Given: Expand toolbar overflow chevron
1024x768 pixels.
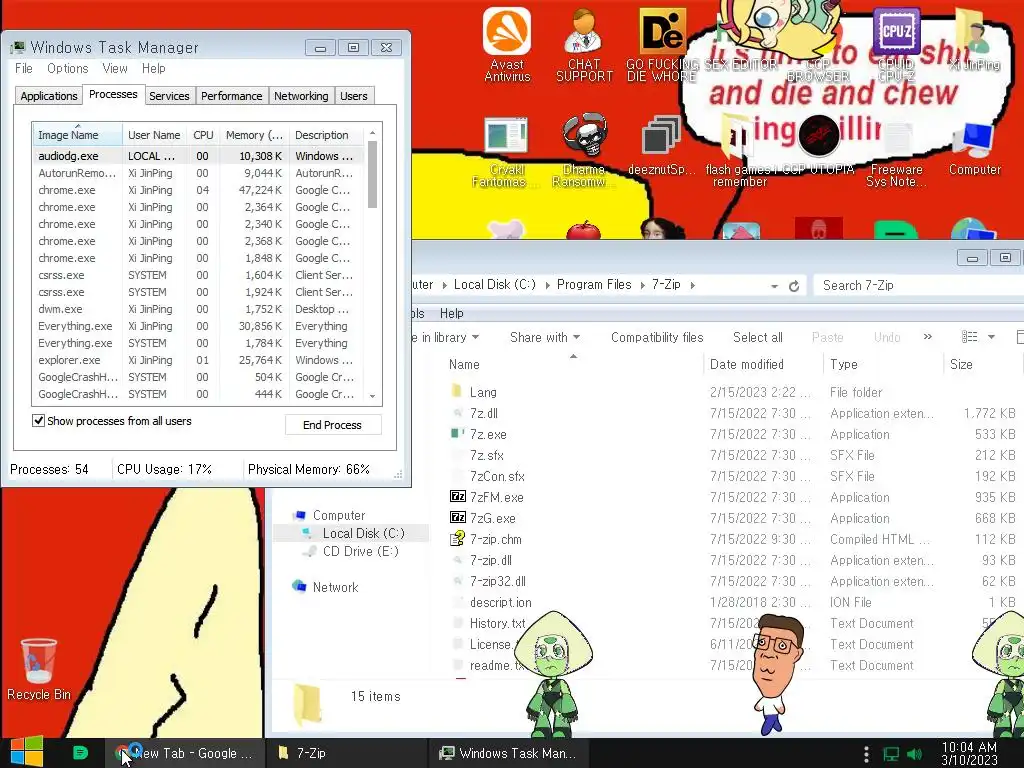Looking at the screenshot, I should coord(927,337).
